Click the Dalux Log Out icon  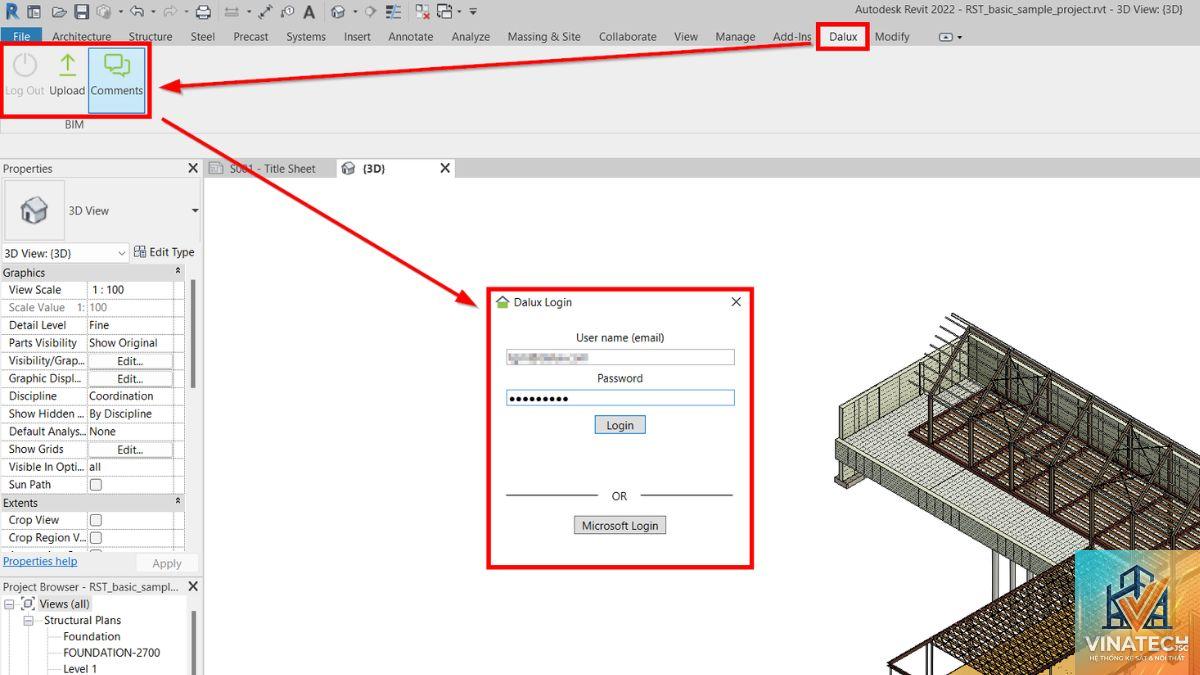[25, 76]
